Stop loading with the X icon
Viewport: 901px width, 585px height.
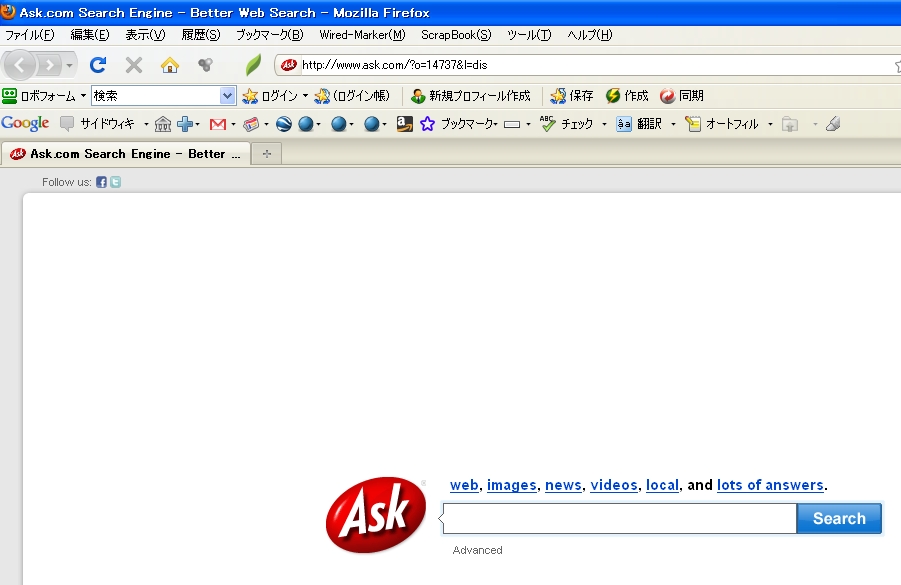pos(134,65)
